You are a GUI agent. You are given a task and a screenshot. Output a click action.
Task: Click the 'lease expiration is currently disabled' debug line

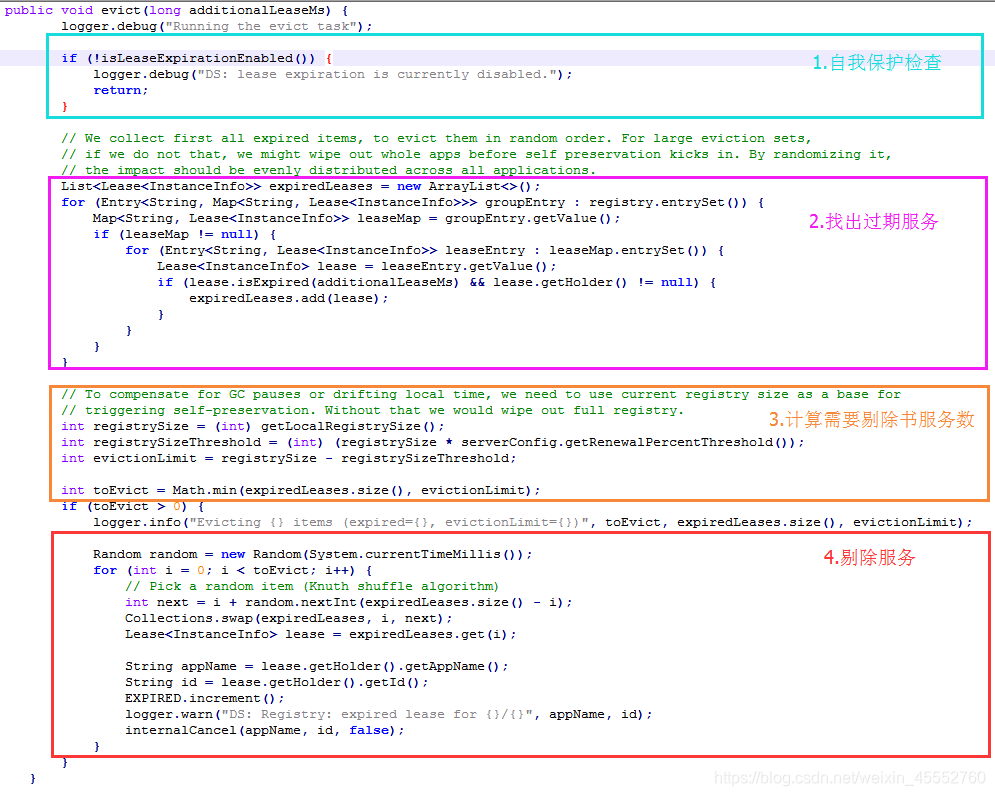[333, 74]
